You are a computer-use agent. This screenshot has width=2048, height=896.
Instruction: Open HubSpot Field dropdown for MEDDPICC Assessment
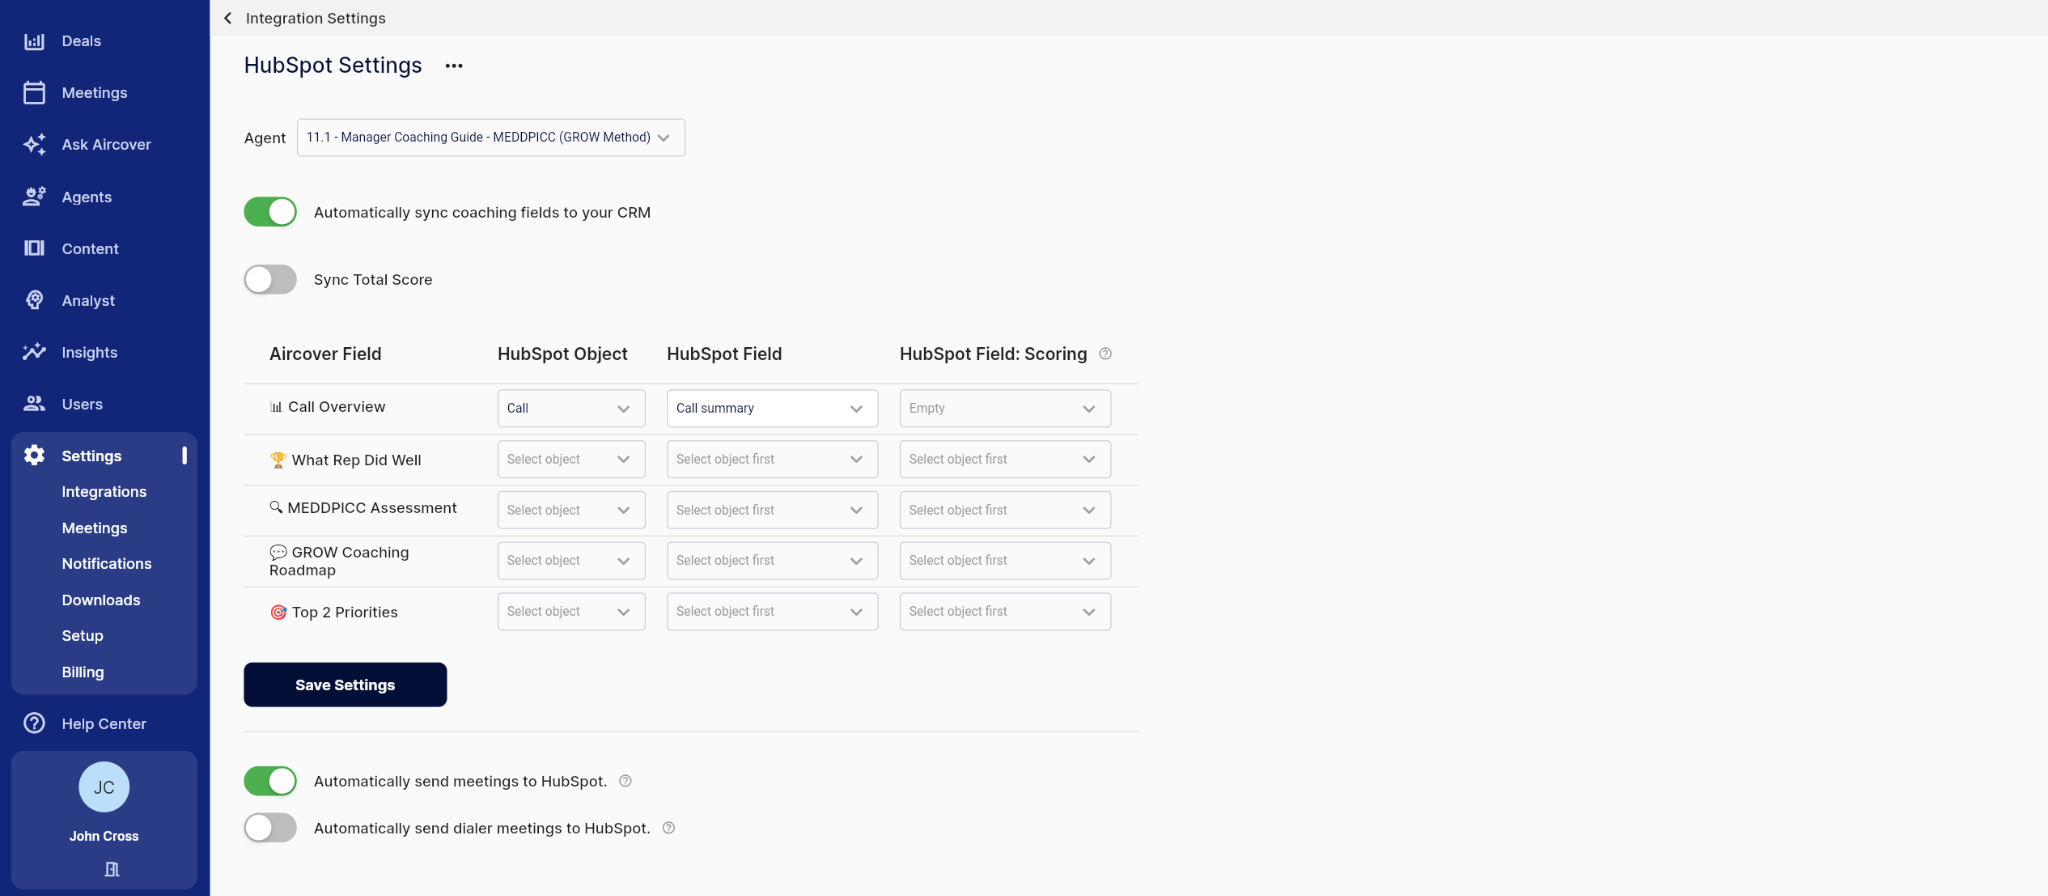772,510
